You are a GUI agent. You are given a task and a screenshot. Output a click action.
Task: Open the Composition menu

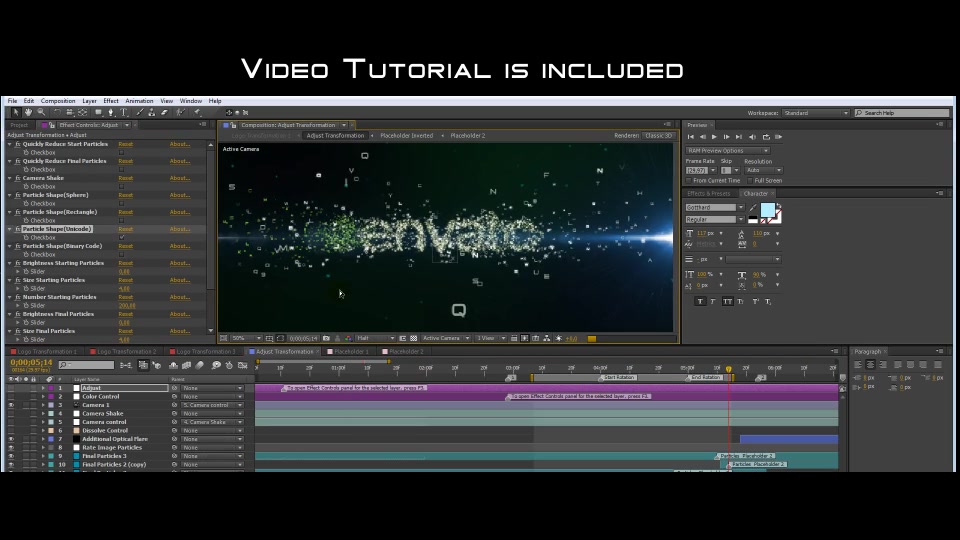(58, 101)
